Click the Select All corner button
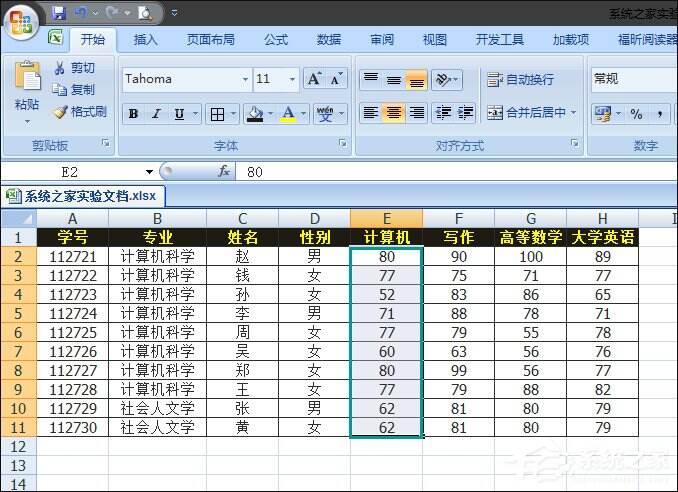This screenshot has height=492, width=678. pos(19,219)
